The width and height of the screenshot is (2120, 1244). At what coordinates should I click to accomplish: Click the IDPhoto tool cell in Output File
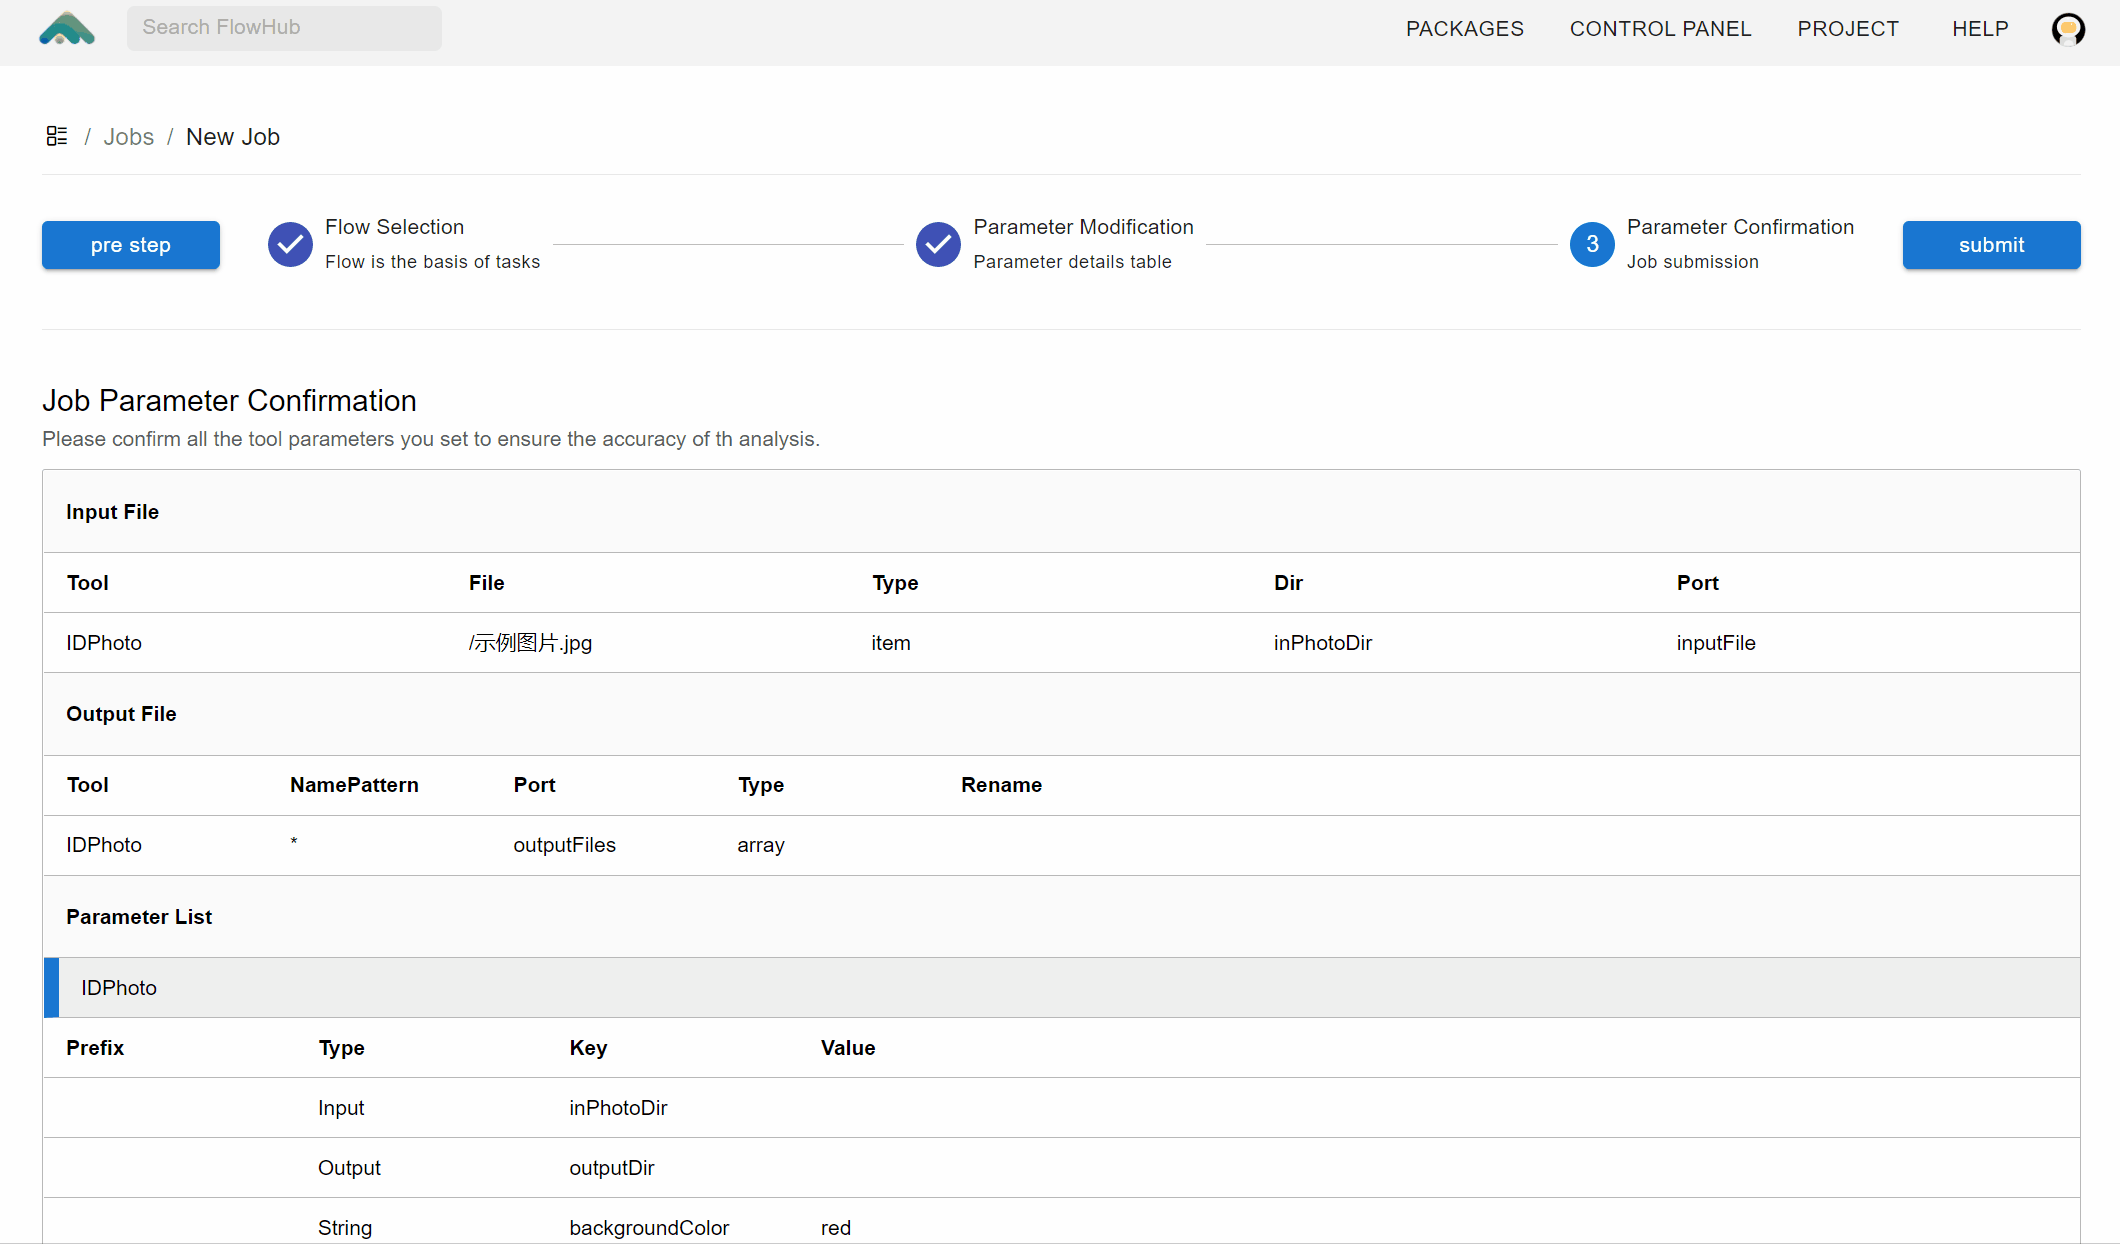104,845
